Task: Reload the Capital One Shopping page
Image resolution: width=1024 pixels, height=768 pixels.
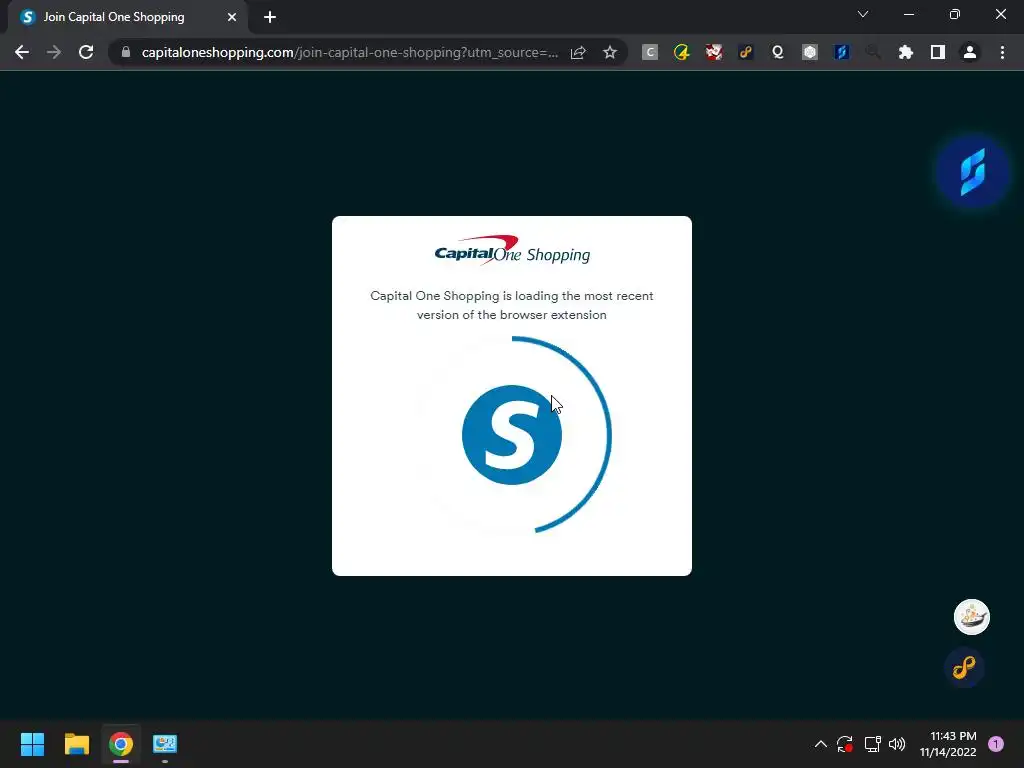Action: click(x=86, y=52)
